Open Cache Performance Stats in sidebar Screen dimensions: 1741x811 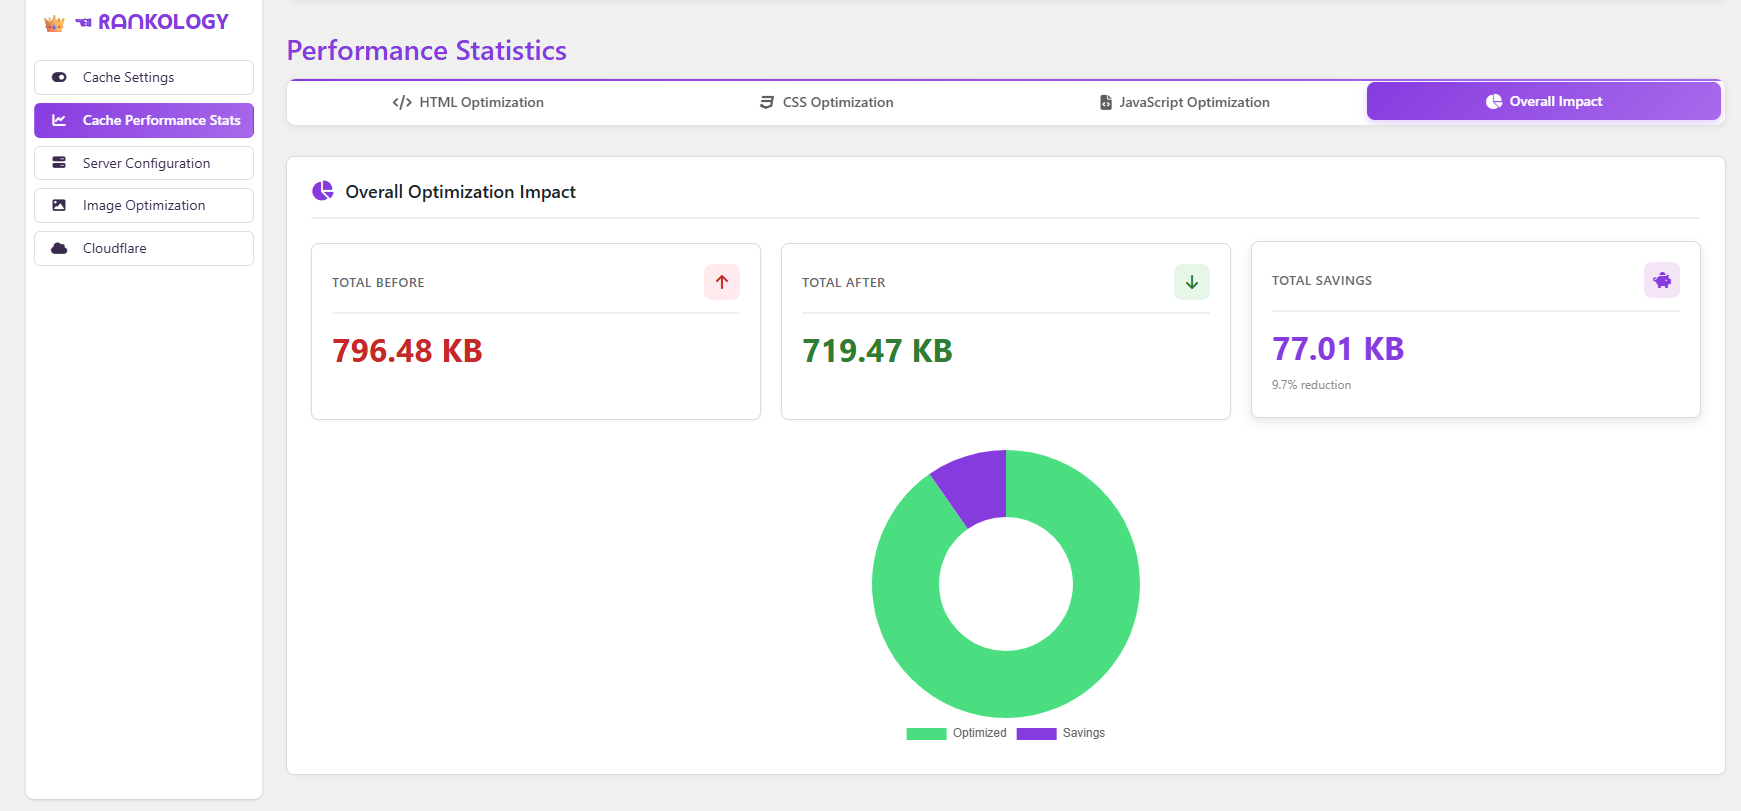tap(144, 120)
